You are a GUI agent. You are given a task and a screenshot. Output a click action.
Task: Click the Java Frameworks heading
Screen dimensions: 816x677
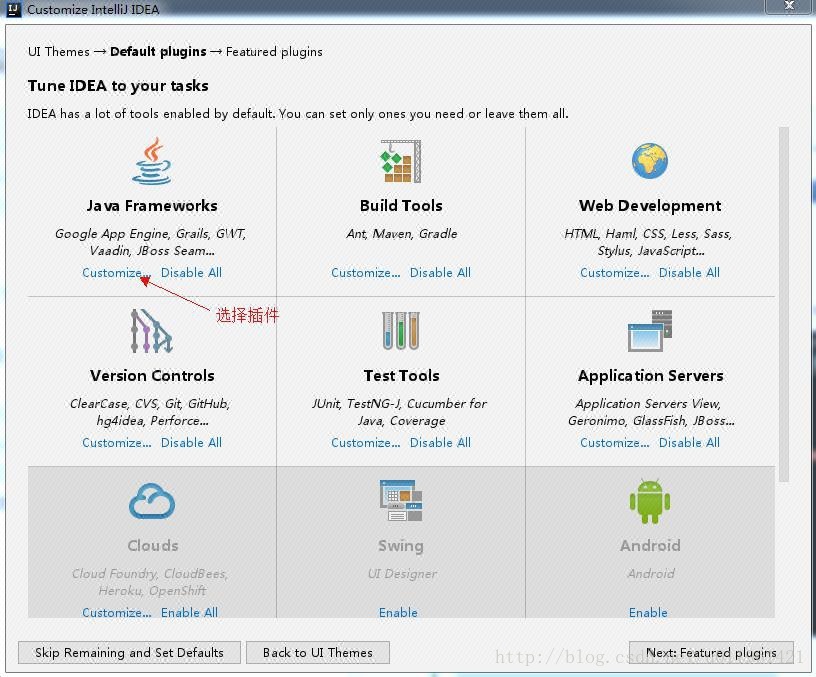[x=152, y=206]
